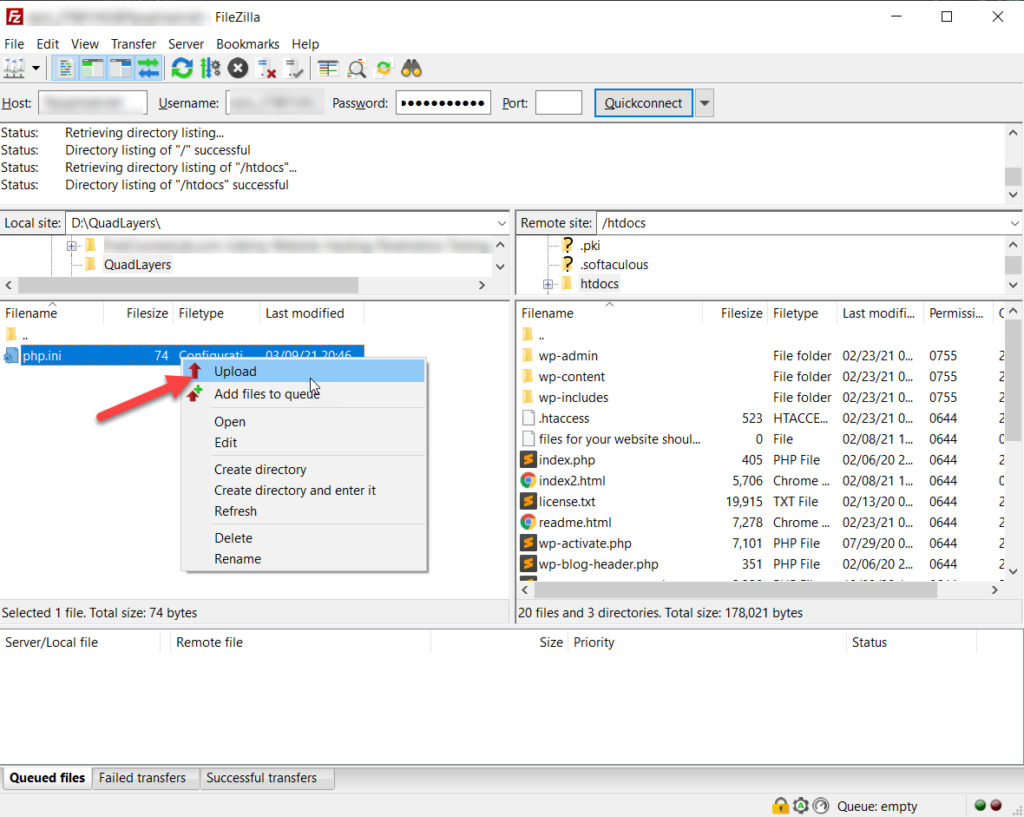Expand the blurred folder in local tree
1024x817 pixels.
71,246
